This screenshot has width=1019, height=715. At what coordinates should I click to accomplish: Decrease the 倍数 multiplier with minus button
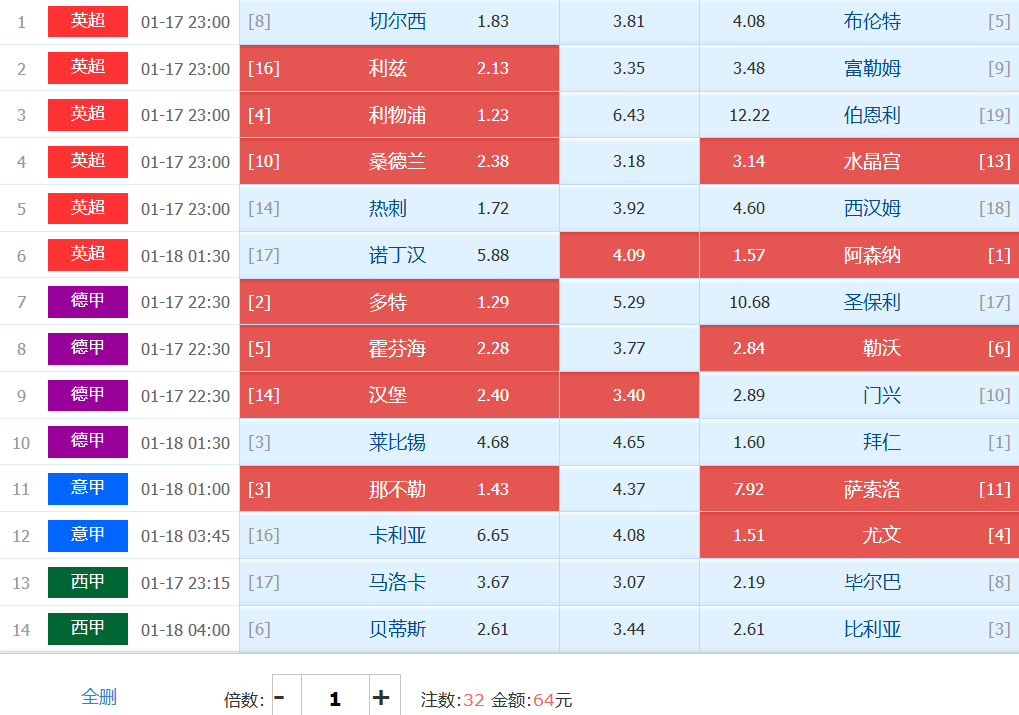pyautogui.click(x=280, y=698)
